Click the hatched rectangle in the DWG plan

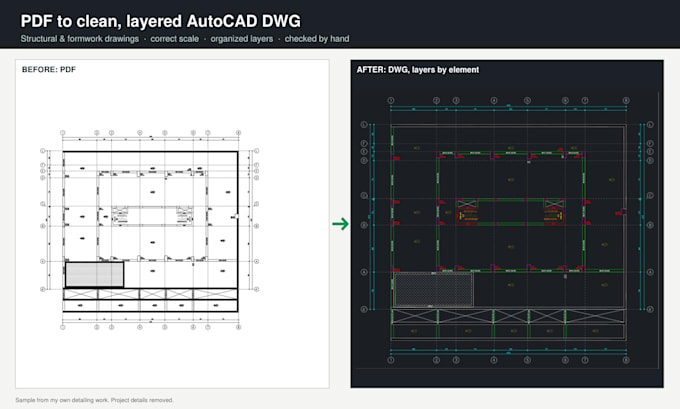pos(434,290)
